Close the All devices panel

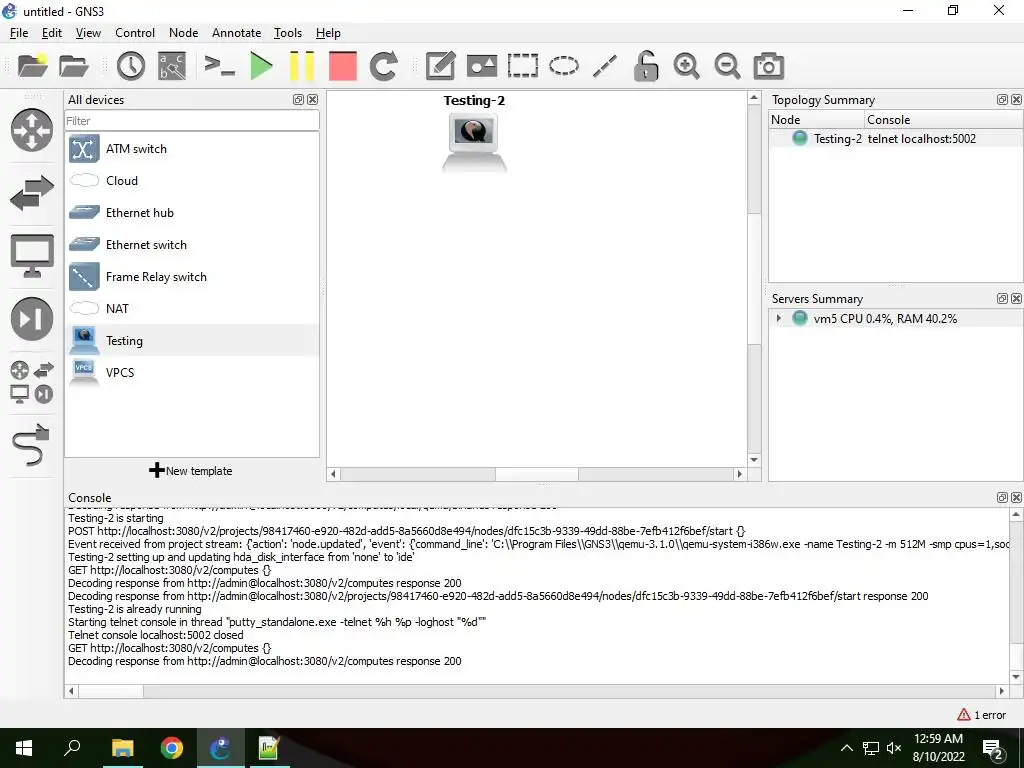point(313,99)
